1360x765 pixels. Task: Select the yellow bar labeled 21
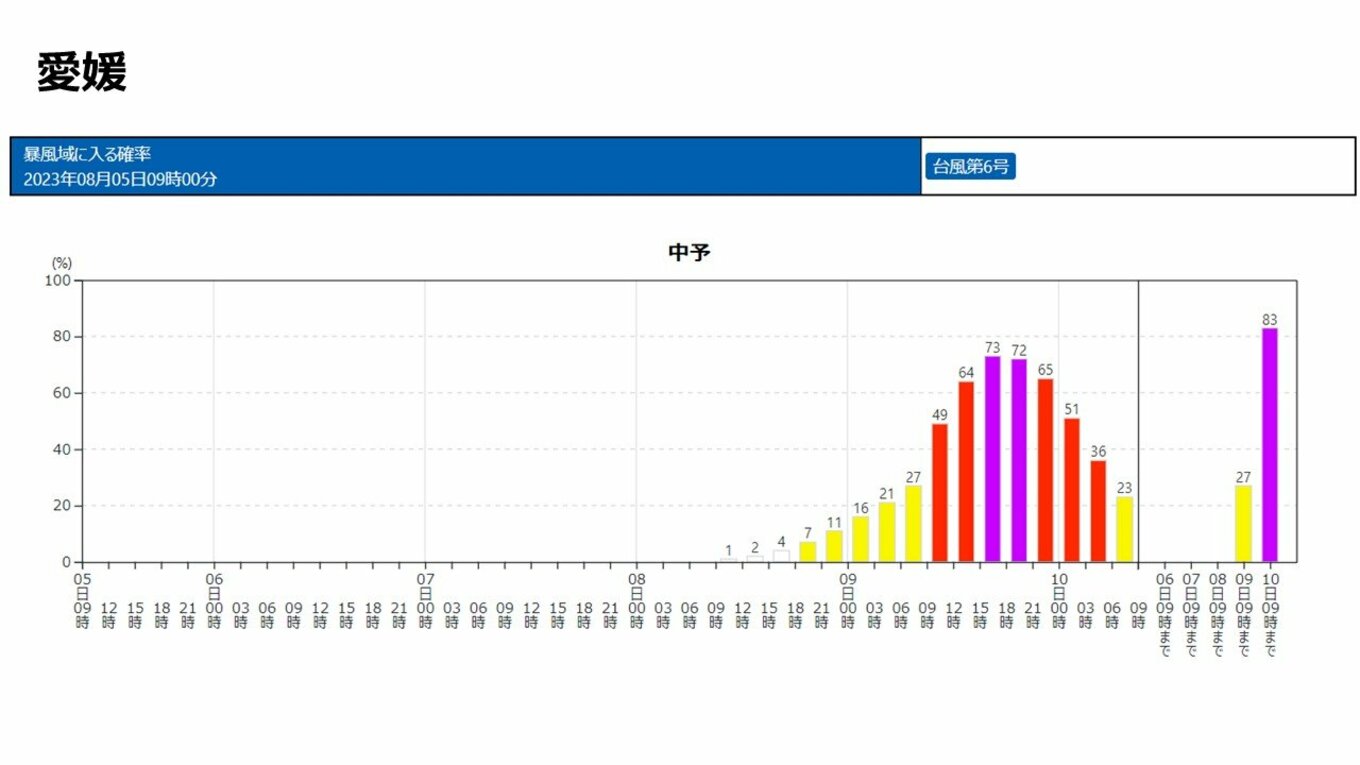point(887,532)
